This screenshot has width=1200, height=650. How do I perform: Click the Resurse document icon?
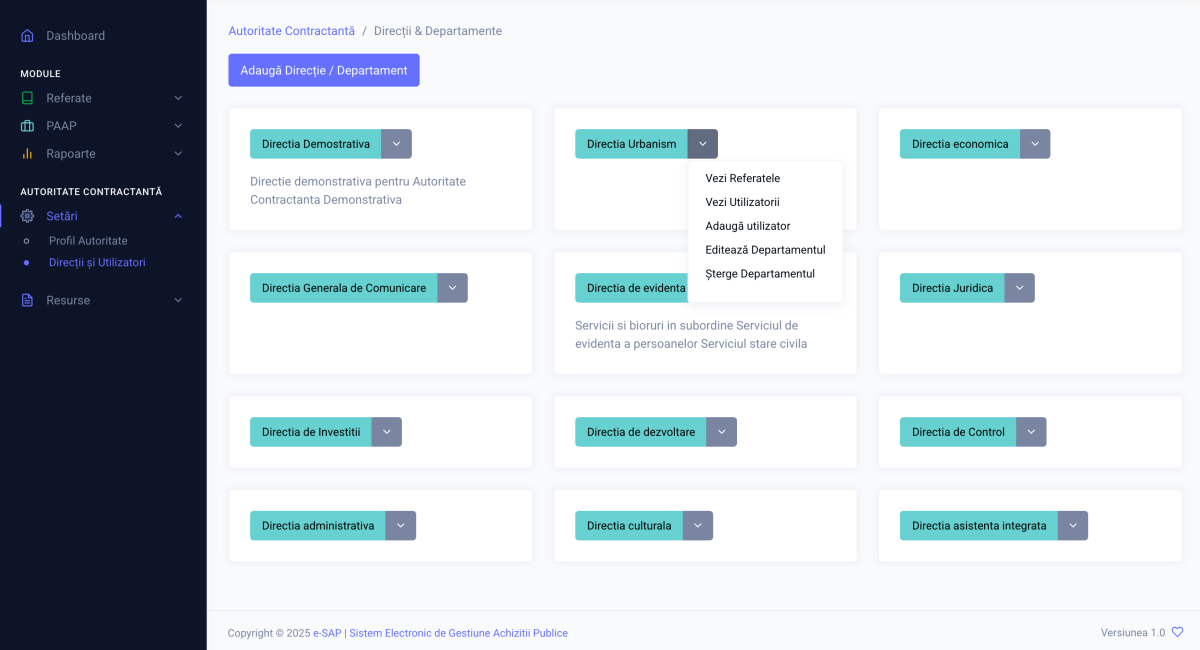pyautogui.click(x=27, y=300)
